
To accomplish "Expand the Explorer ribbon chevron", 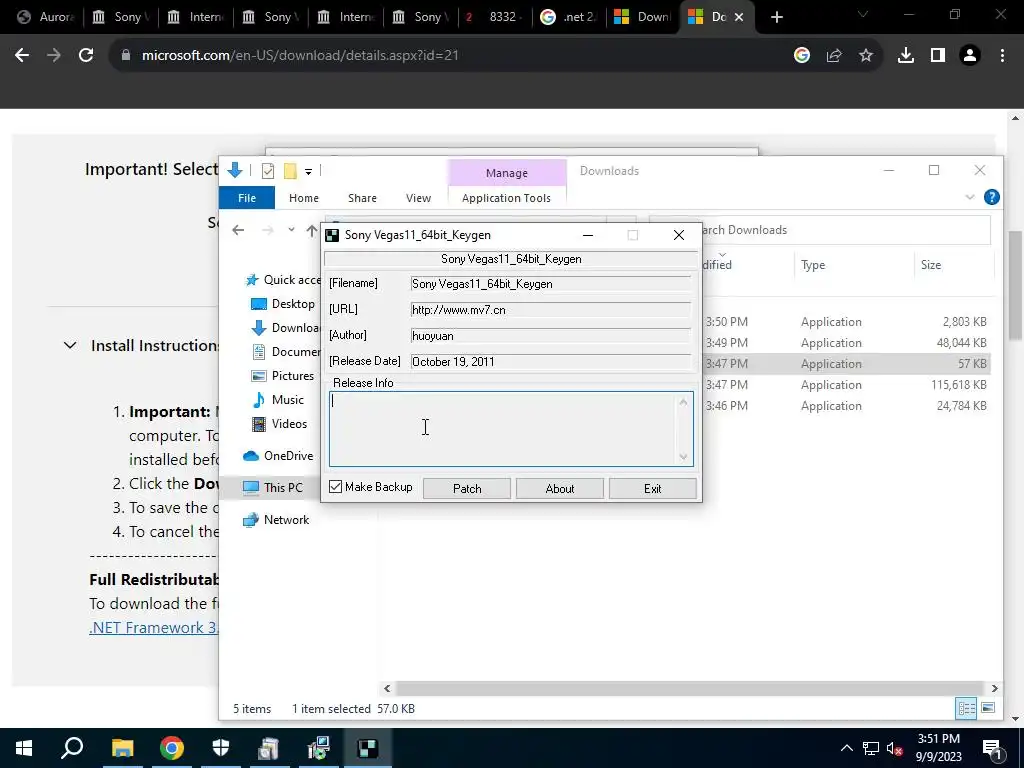I will click(970, 197).
